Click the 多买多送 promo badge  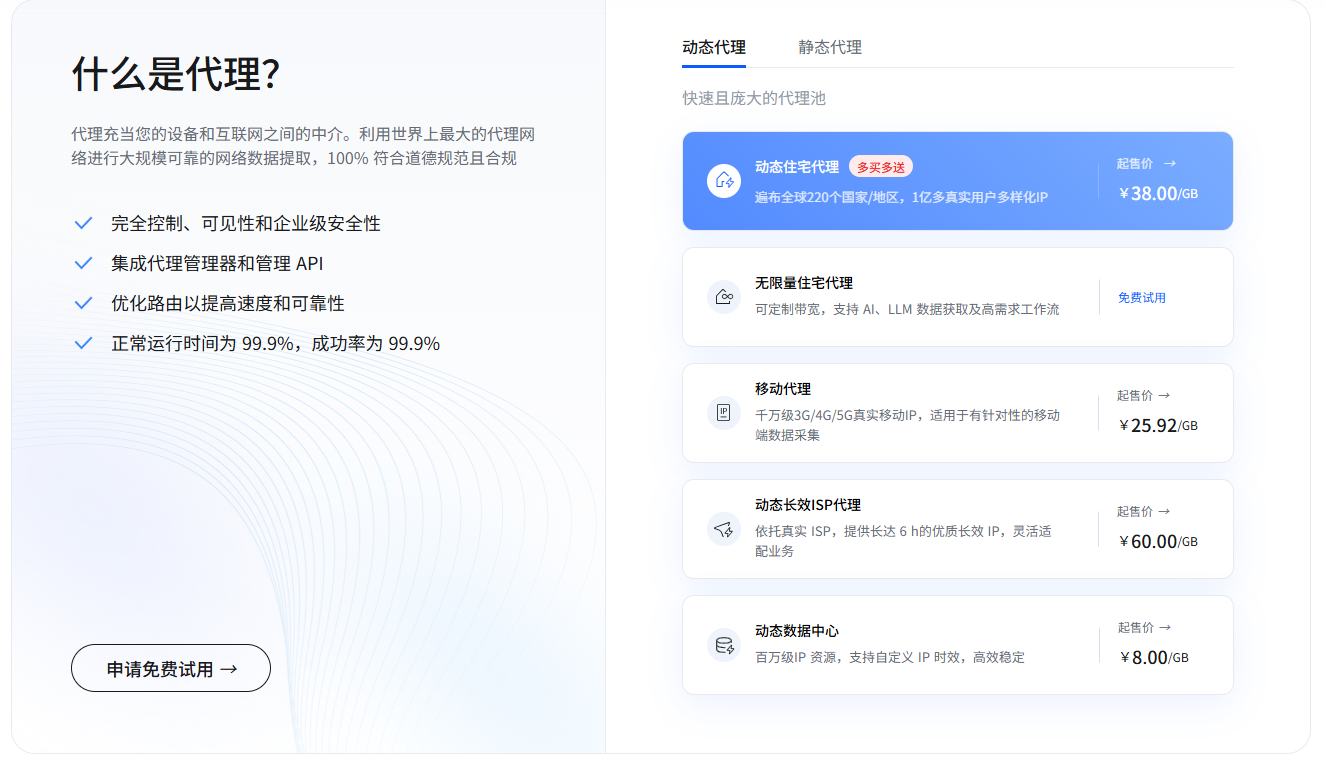point(881,167)
